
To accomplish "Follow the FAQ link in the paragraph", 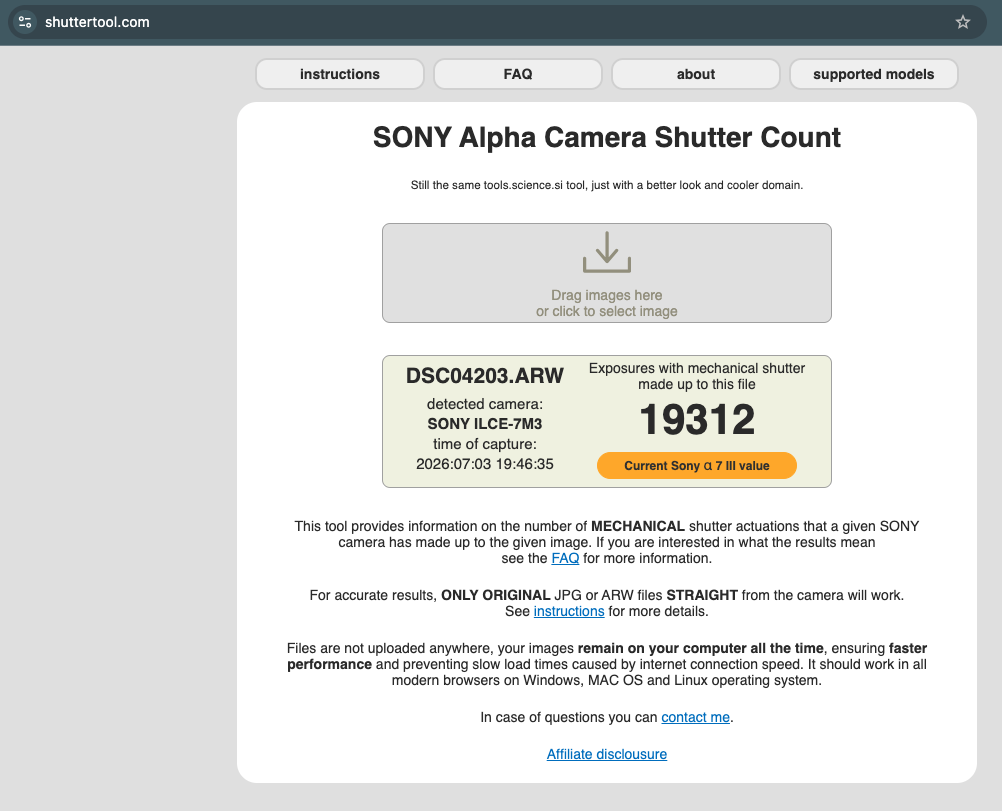I will pyautogui.click(x=565, y=558).
